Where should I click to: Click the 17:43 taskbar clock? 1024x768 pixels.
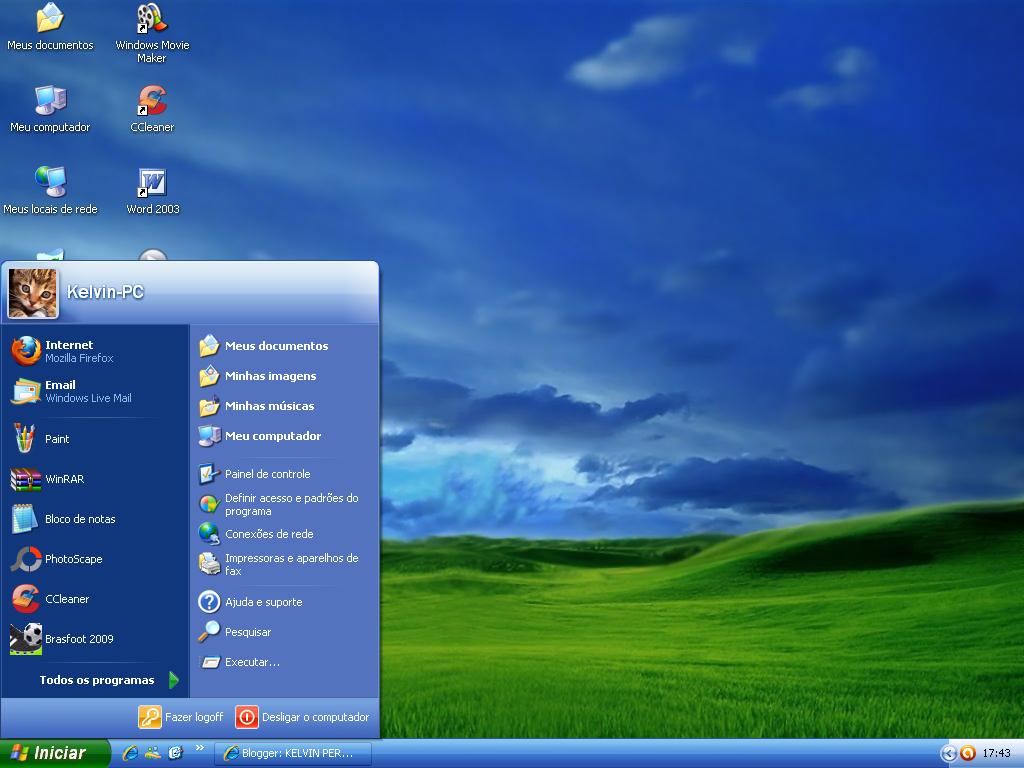tap(996, 754)
